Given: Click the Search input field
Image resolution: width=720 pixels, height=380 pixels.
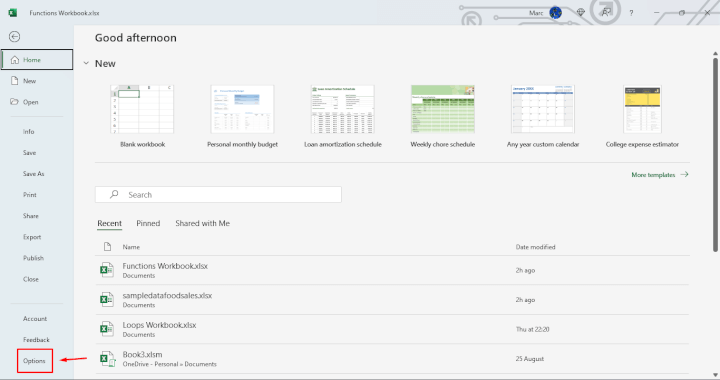Looking at the screenshot, I should tap(218, 195).
